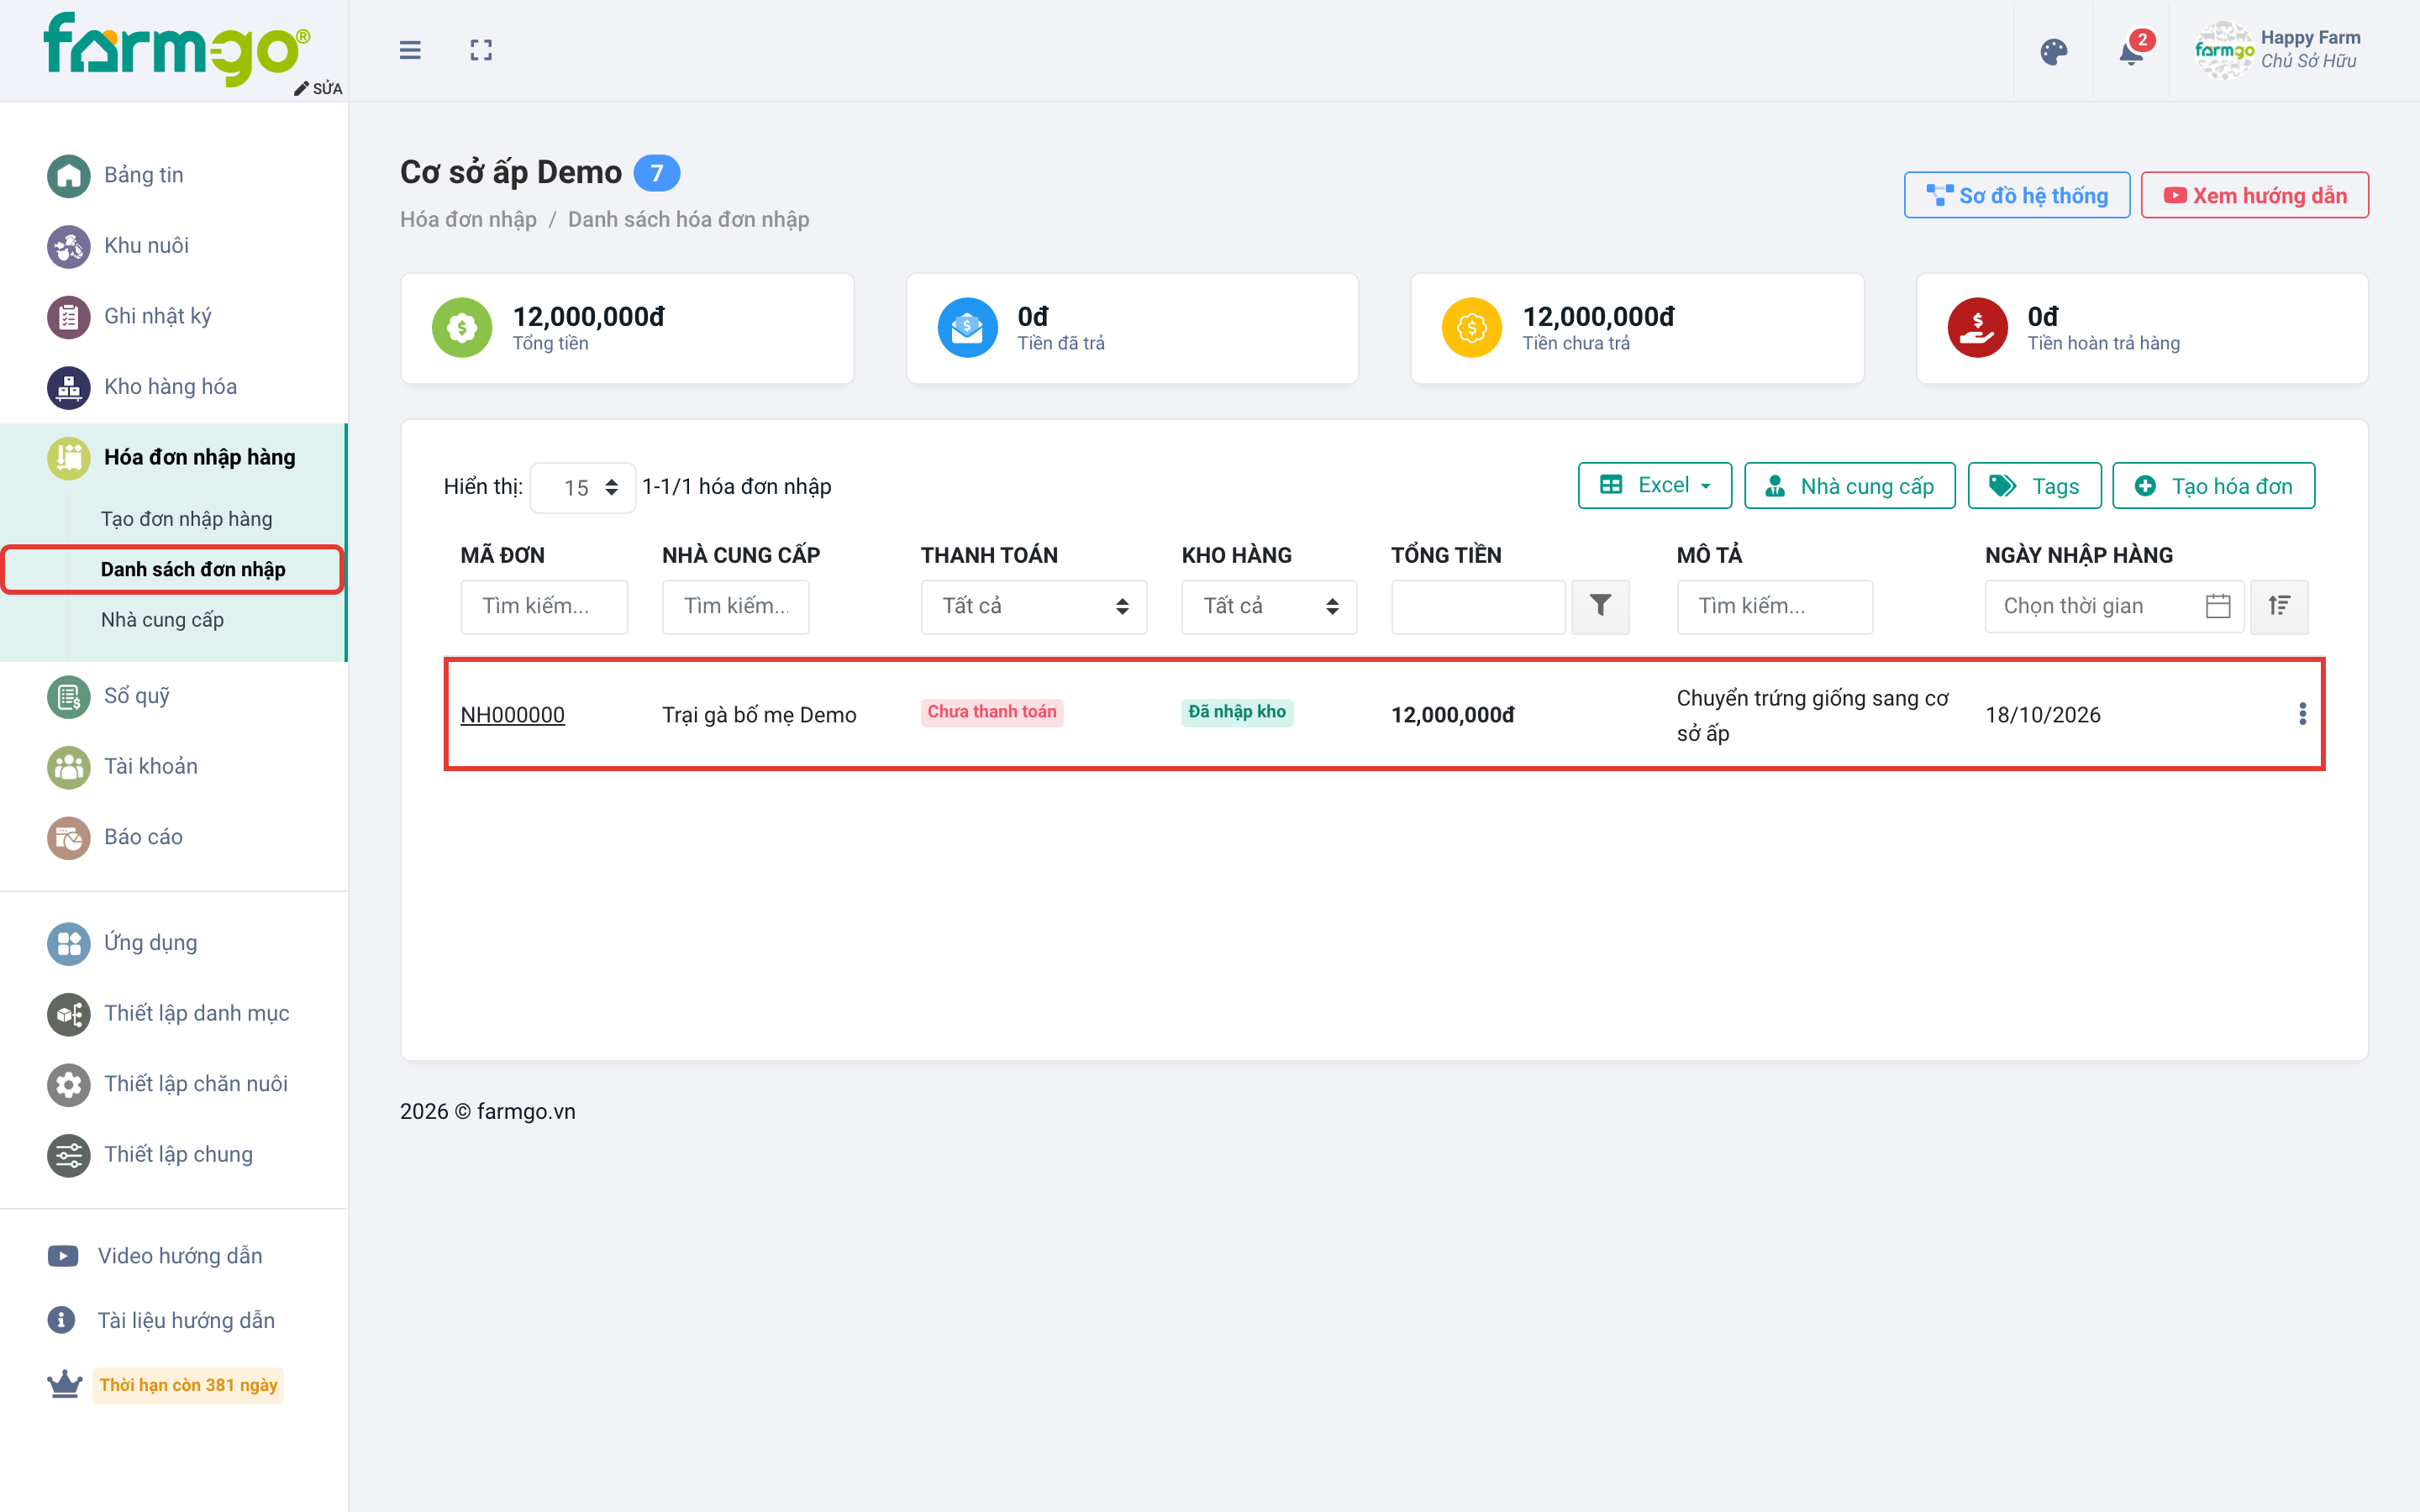
Task: Open the three-dot menu for NH000000
Action: (x=2302, y=714)
